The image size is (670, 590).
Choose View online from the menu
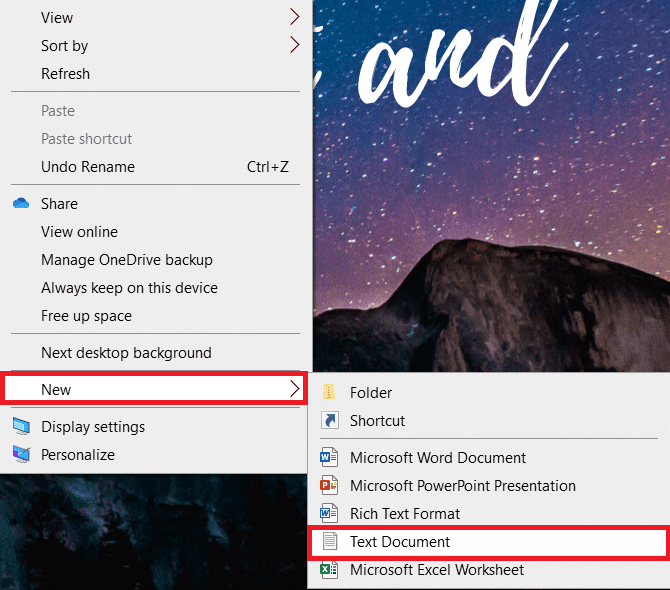[x=79, y=232]
